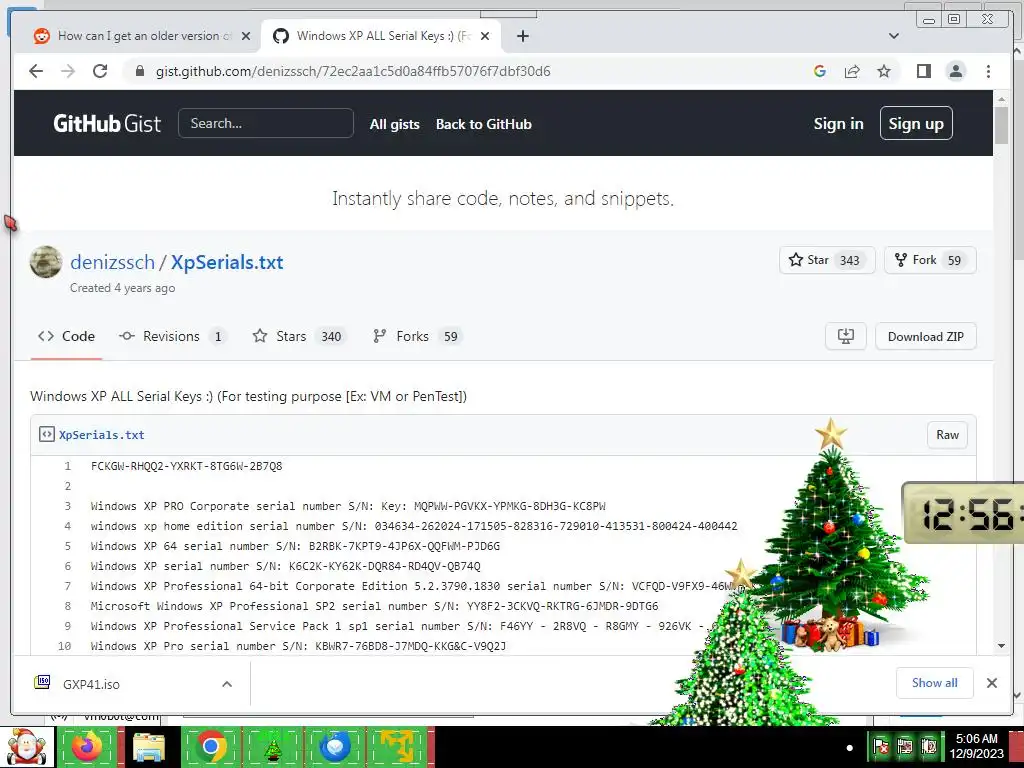Close the Reddit tab

(x=246, y=36)
